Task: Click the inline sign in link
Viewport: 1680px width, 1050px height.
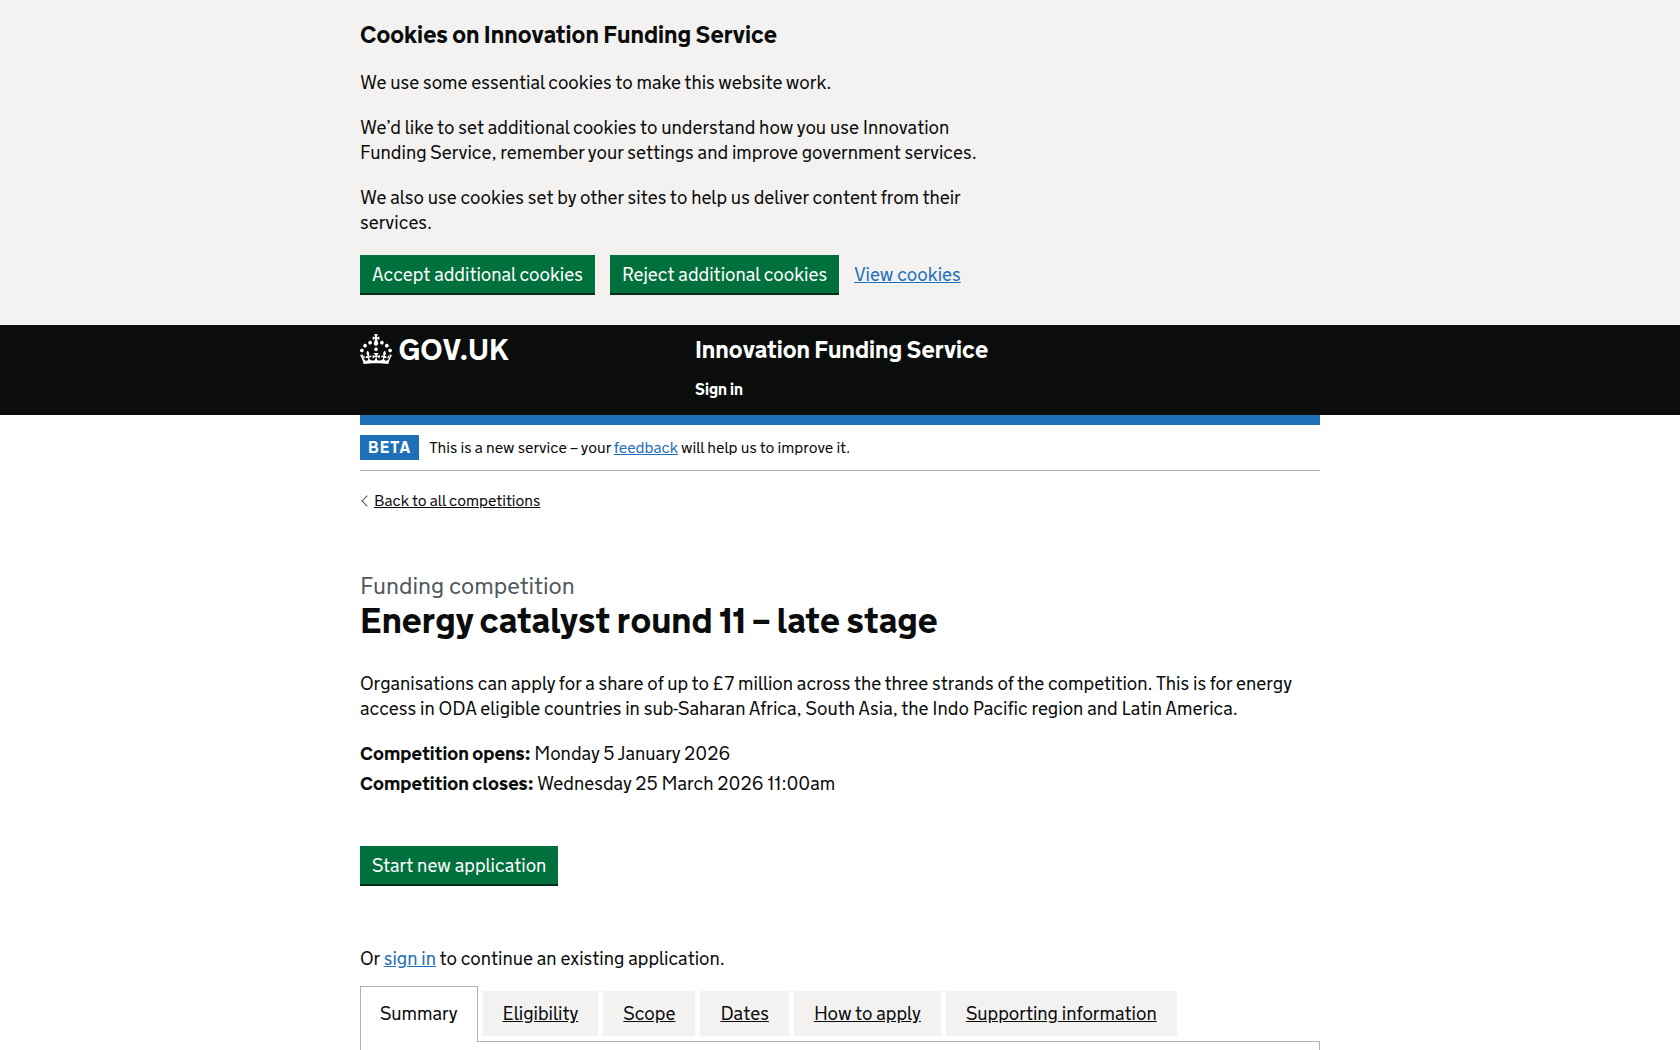Action: pos(410,959)
